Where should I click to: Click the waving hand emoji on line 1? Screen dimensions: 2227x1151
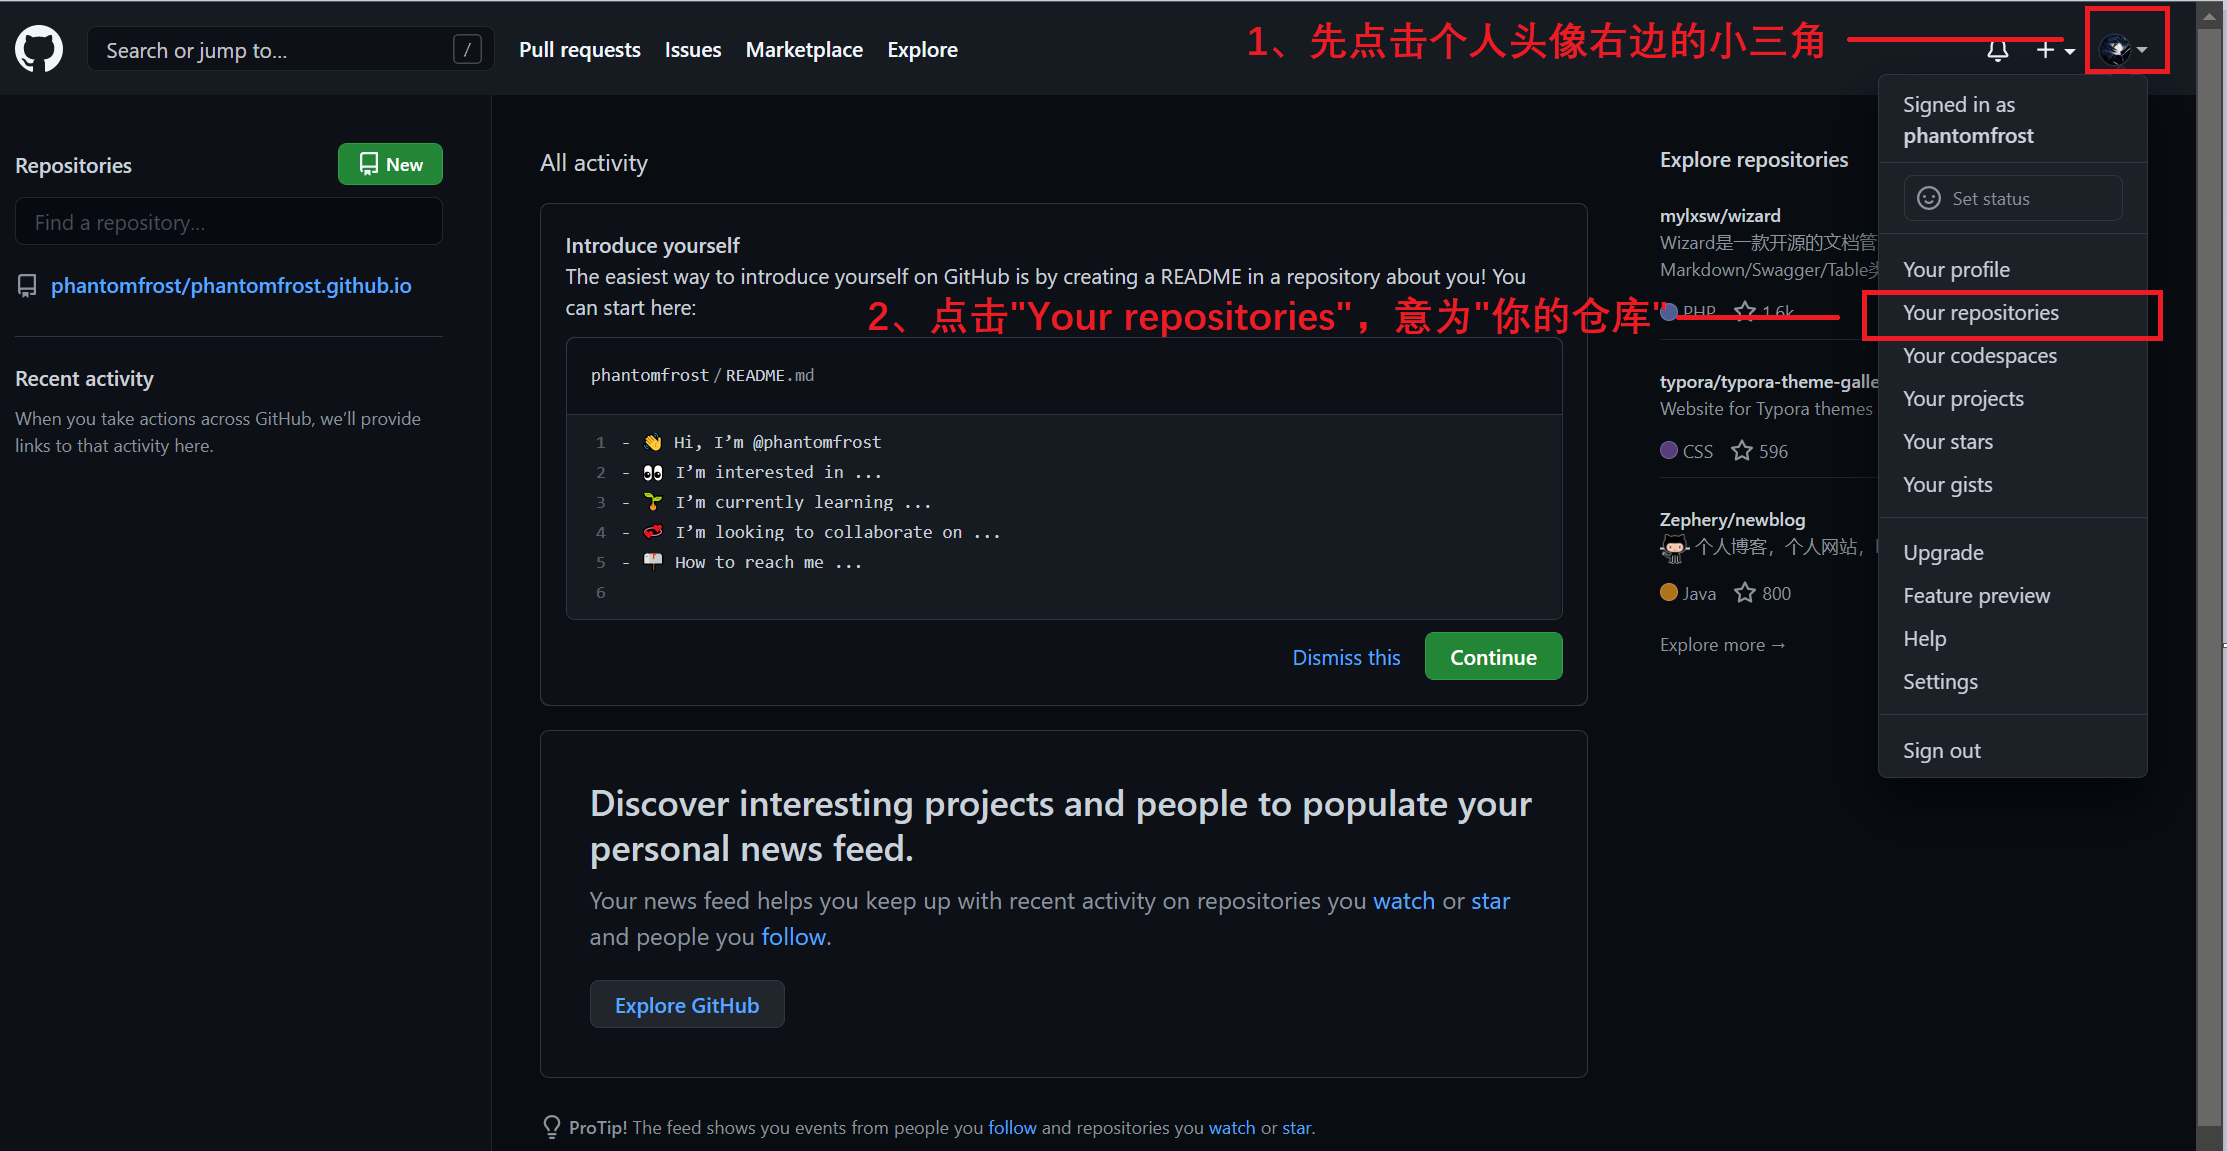pos(653,442)
